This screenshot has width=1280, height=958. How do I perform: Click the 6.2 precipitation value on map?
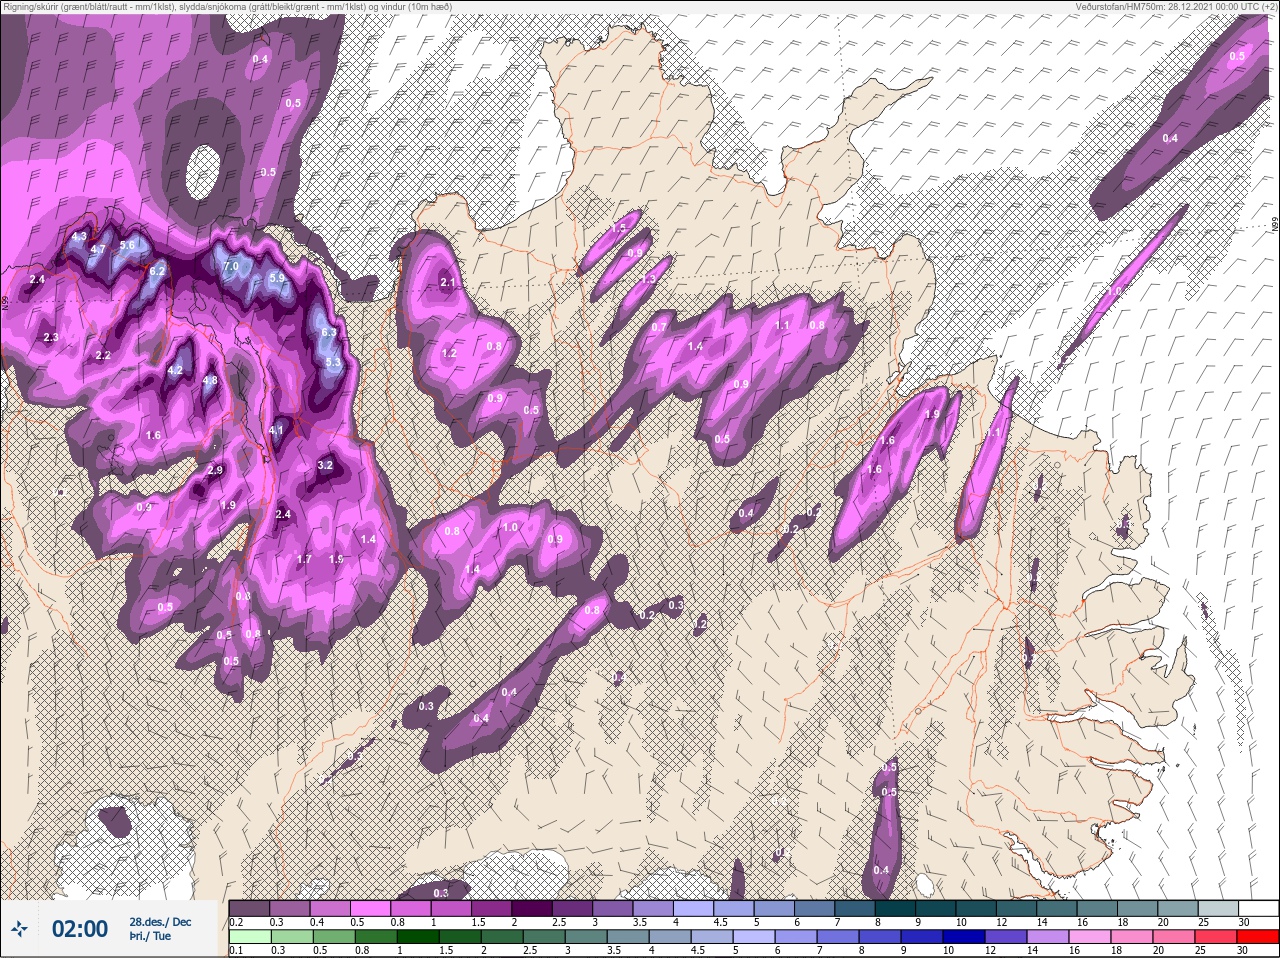[x=157, y=271]
